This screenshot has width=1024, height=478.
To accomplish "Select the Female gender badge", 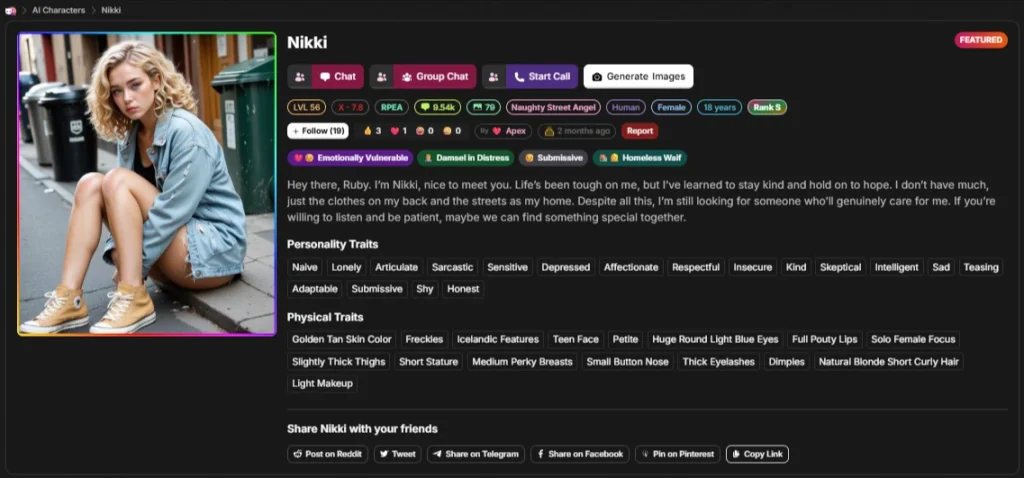I will click(671, 107).
